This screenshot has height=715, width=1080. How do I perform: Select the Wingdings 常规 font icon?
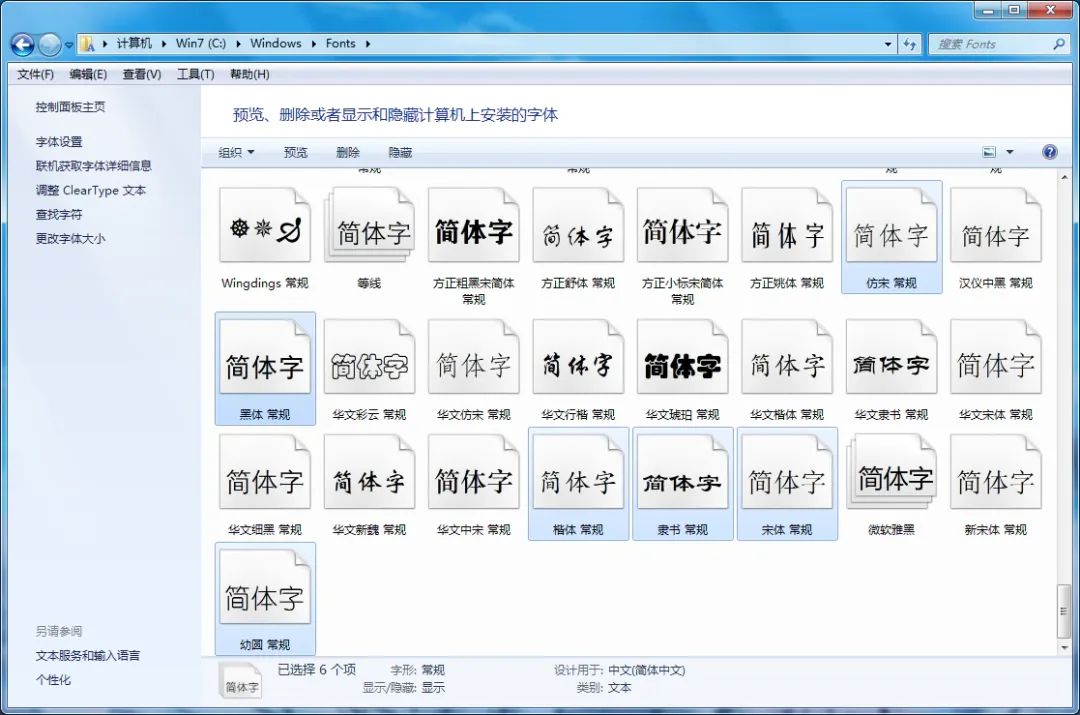tap(265, 224)
